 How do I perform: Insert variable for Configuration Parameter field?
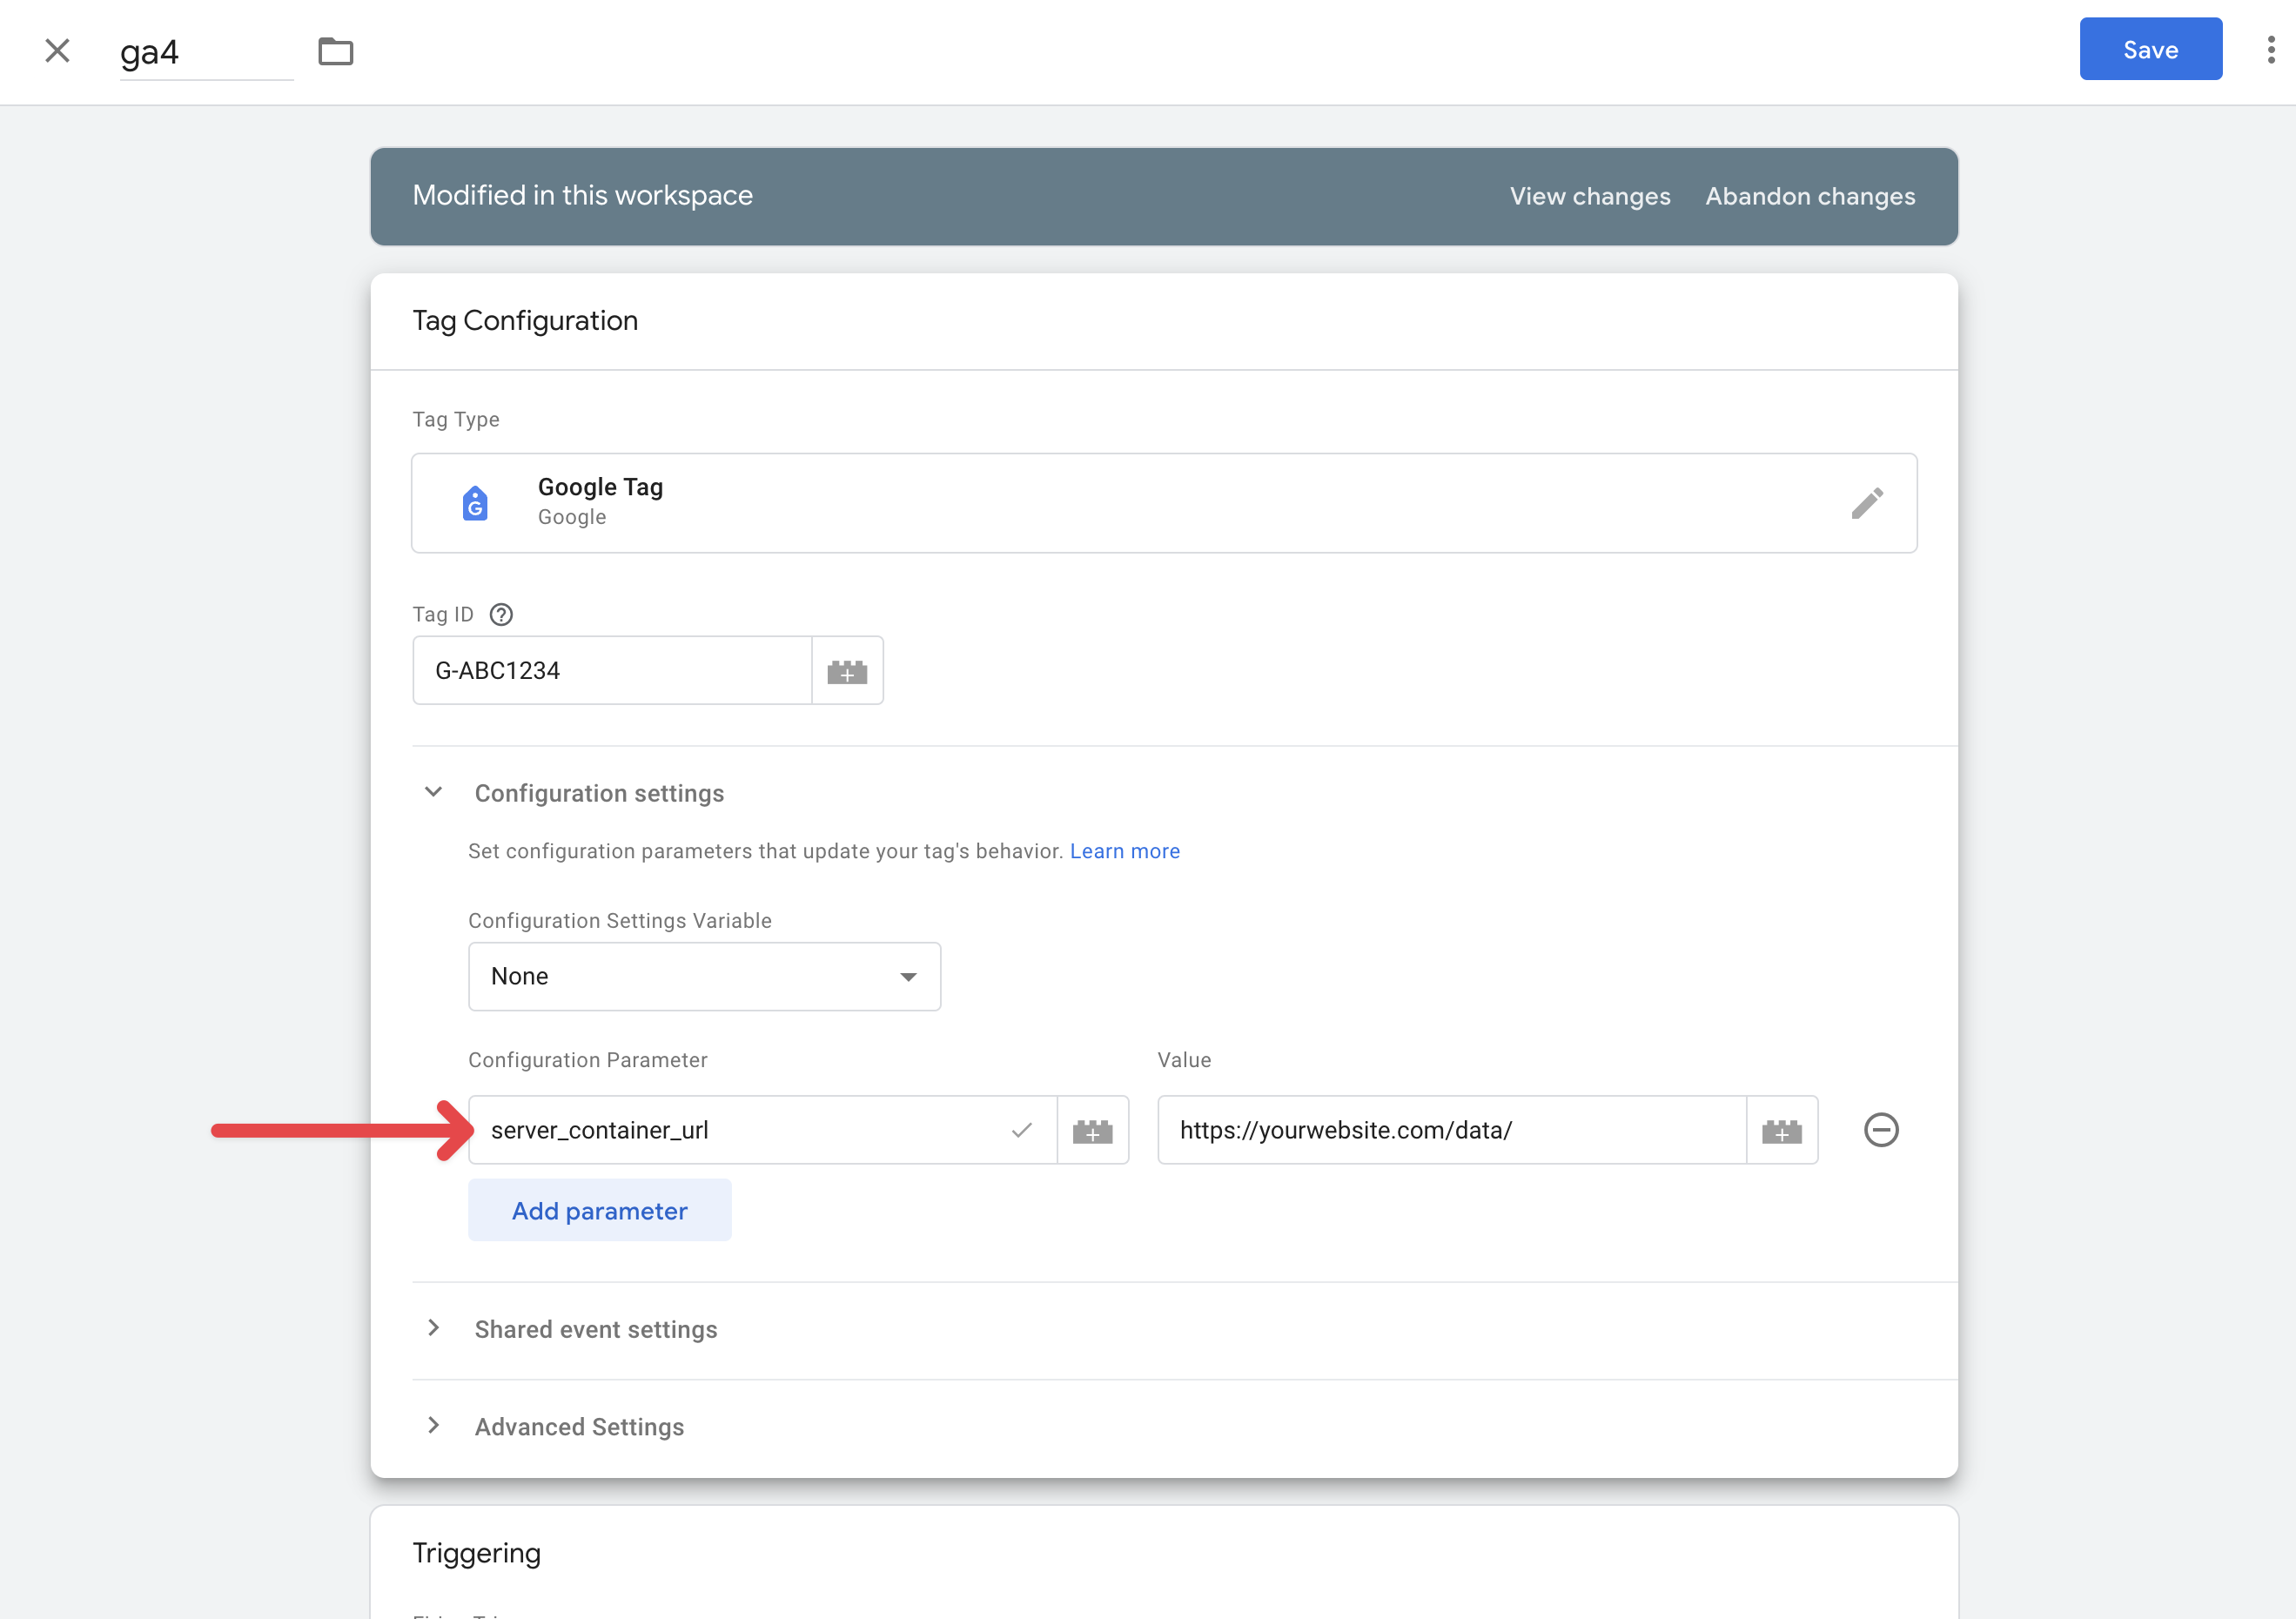pyautogui.click(x=1092, y=1130)
